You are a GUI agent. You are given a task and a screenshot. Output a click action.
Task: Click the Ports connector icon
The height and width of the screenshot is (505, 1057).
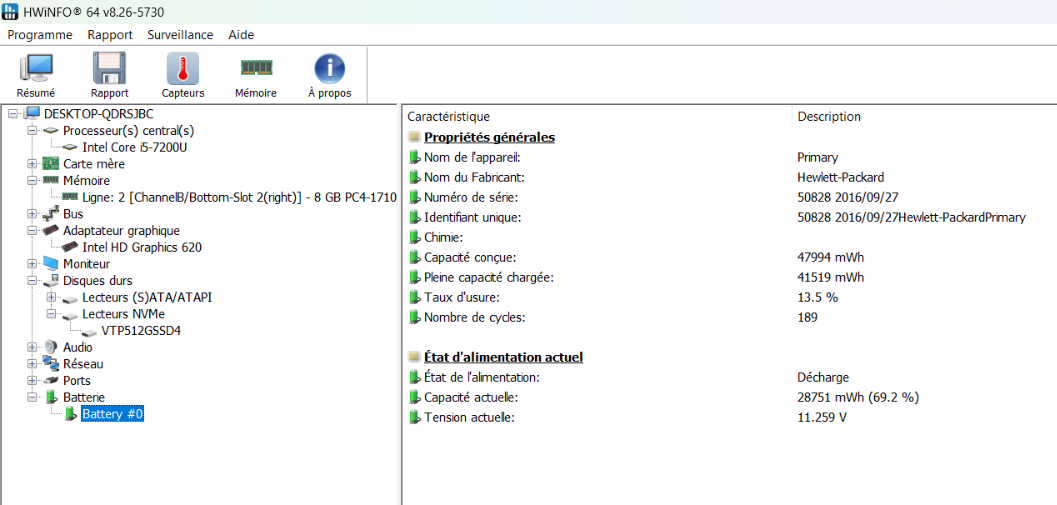coord(51,381)
